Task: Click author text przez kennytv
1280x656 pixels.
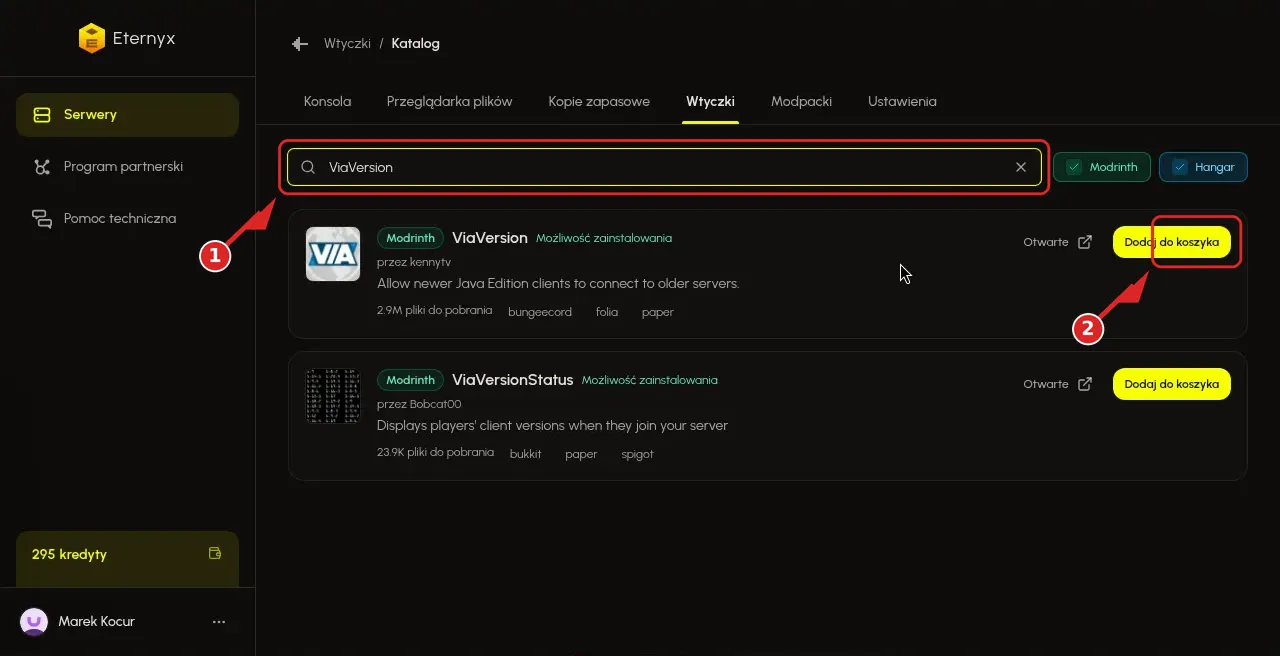Action: (x=414, y=262)
